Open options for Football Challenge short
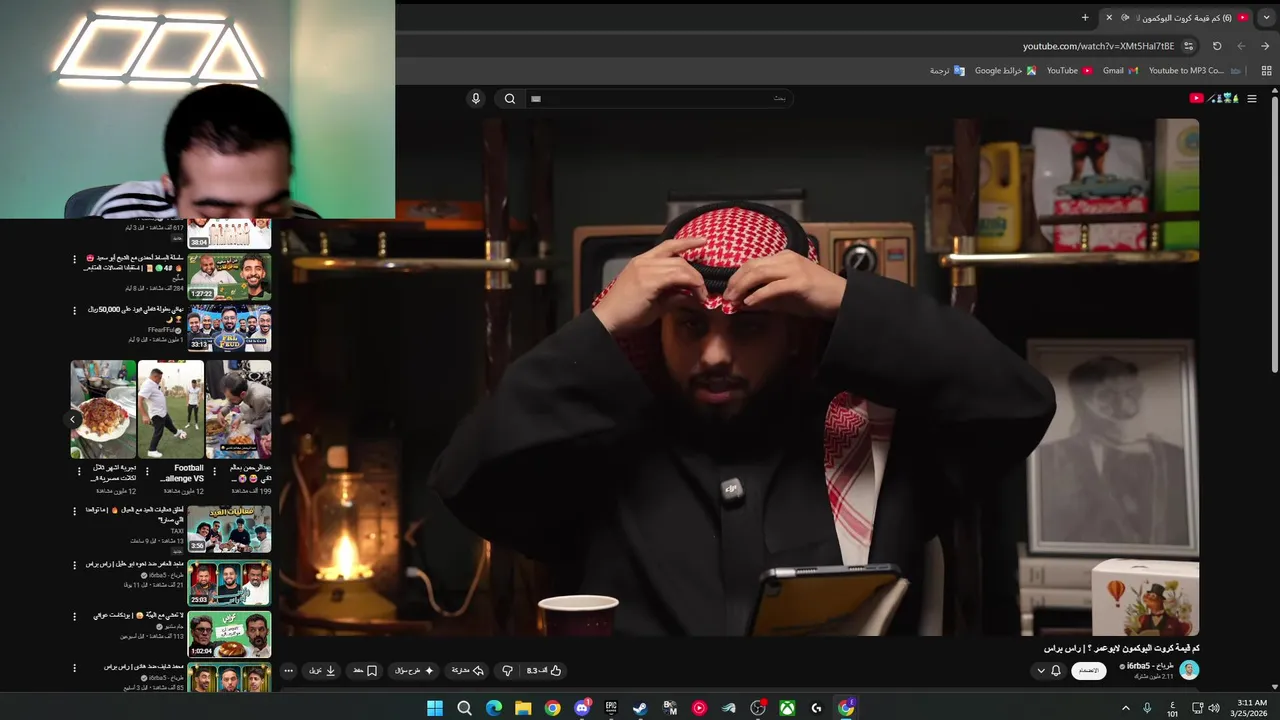This screenshot has width=1280, height=720. coord(147,471)
